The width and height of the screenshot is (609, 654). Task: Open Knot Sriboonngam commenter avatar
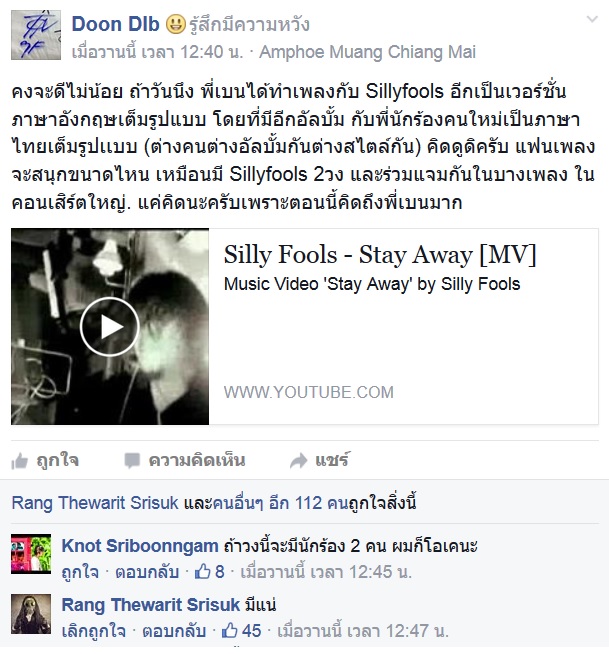click(31, 554)
